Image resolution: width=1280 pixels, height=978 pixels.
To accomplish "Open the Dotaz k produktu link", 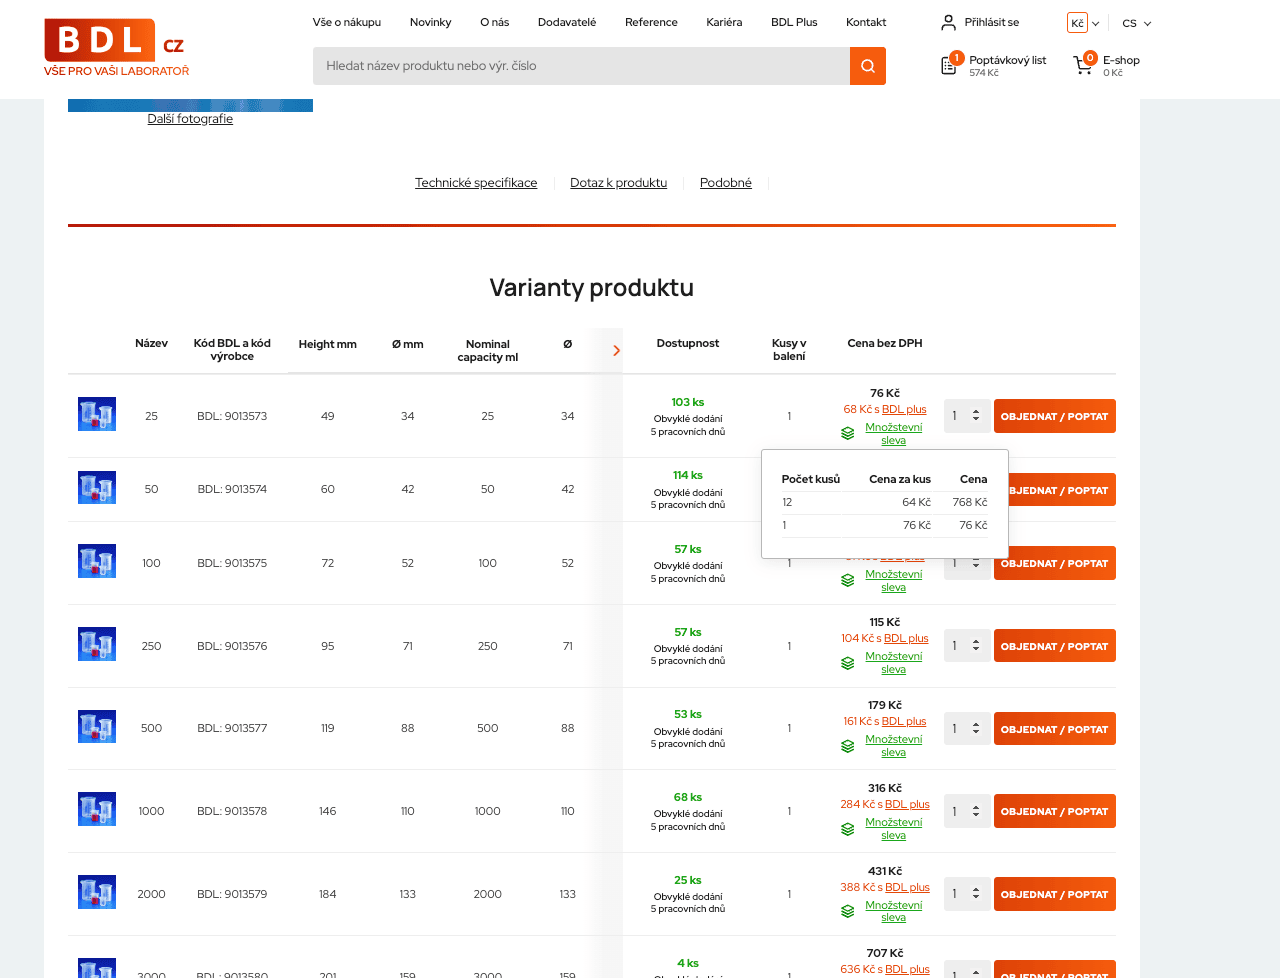I will click(x=618, y=183).
